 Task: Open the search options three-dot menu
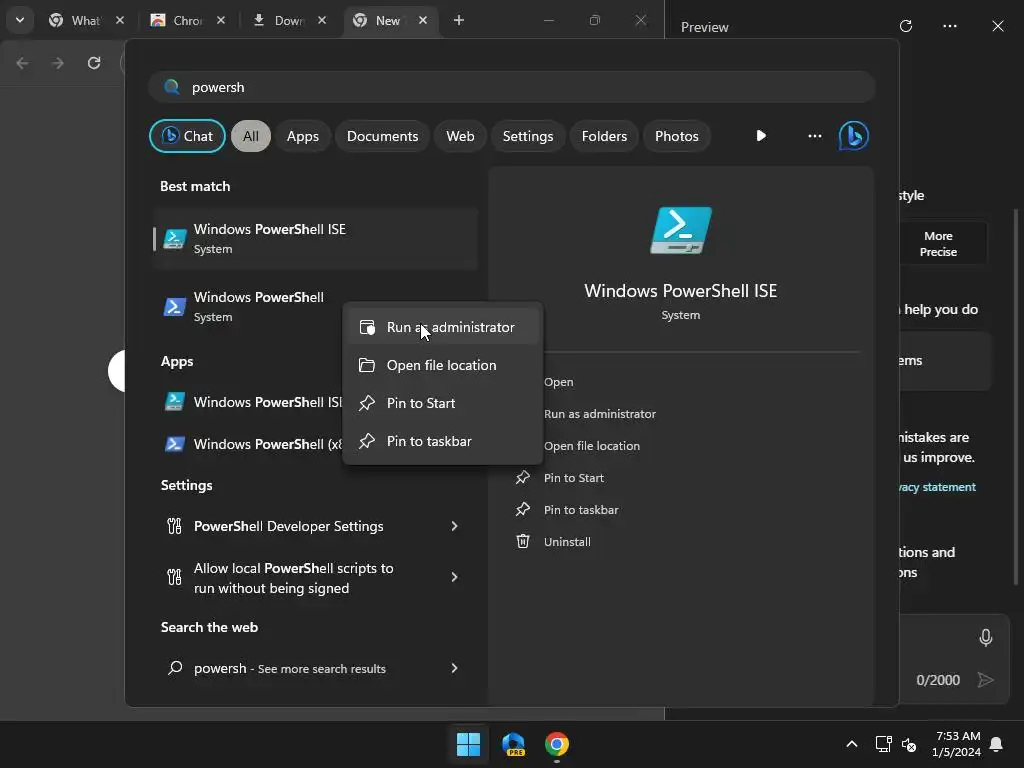click(814, 136)
